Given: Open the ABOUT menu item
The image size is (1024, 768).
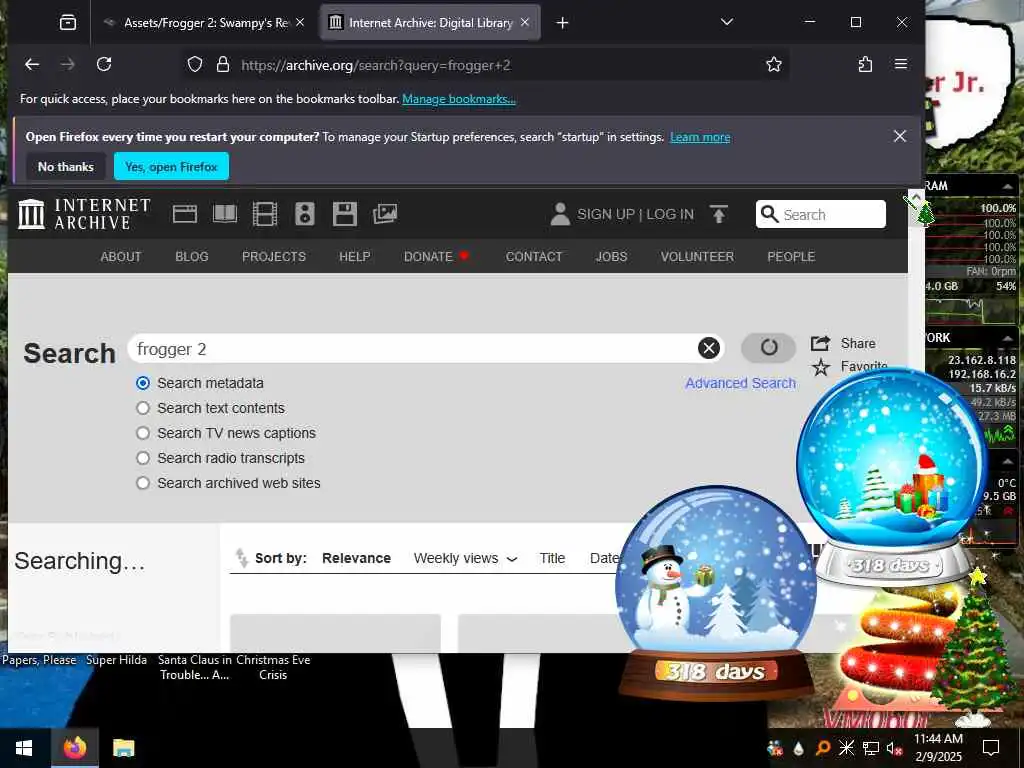Looking at the screenshot, I should 121,257.
